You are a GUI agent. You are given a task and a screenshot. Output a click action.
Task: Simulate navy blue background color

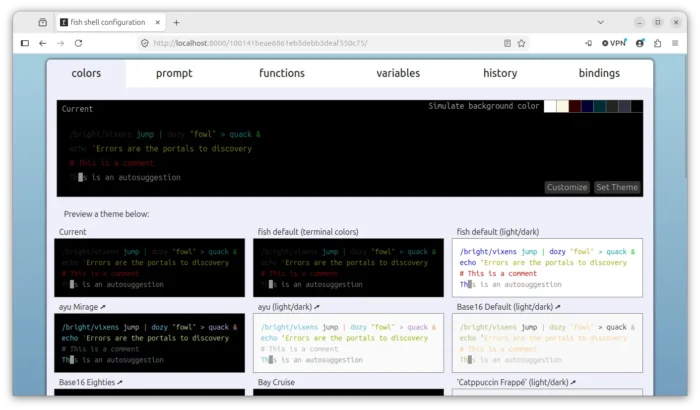587,106
